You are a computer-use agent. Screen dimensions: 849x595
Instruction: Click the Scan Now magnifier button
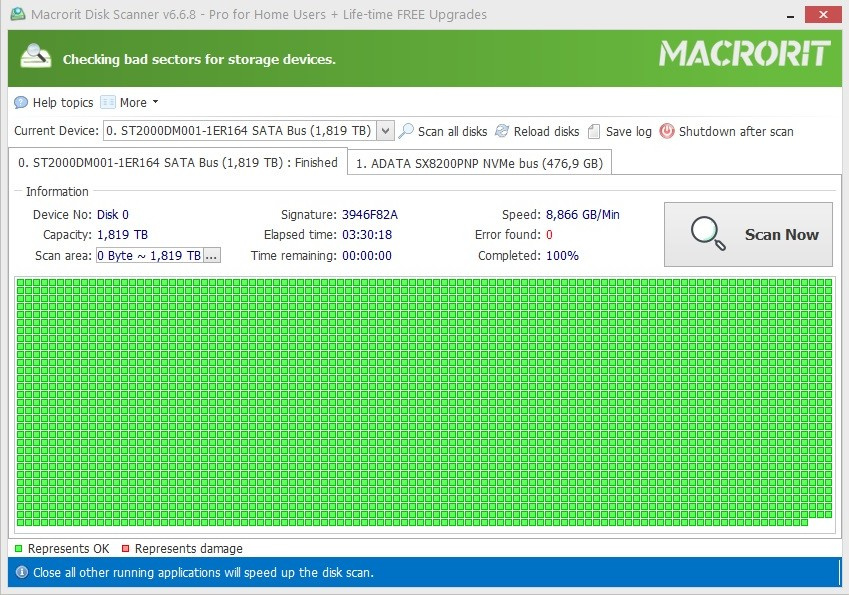point(708,233)
